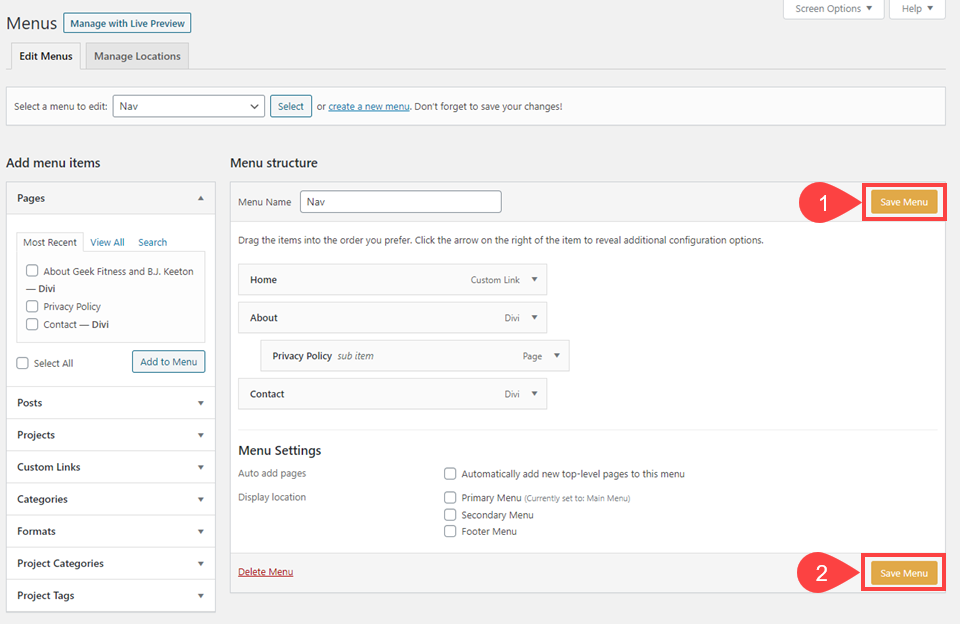Save the menu with the top Save Menu button

pyautogui.click(x=902, y=200)
